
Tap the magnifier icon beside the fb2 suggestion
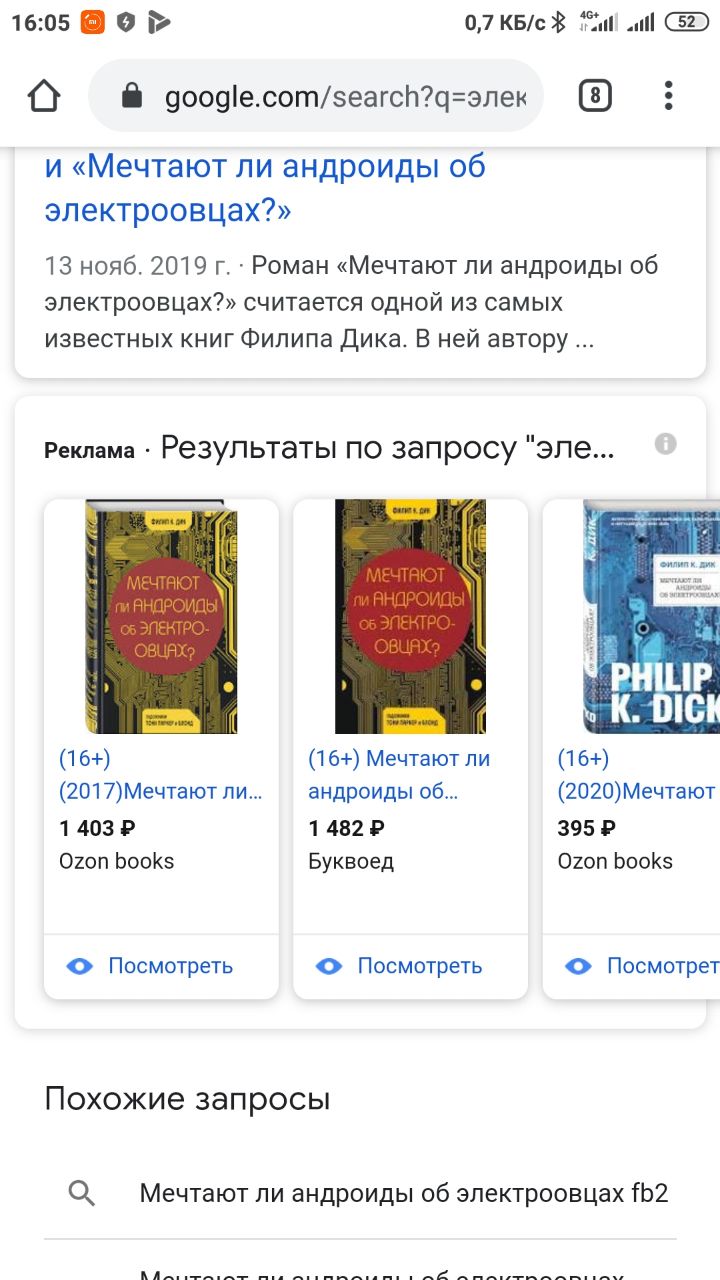point(81,1192)
